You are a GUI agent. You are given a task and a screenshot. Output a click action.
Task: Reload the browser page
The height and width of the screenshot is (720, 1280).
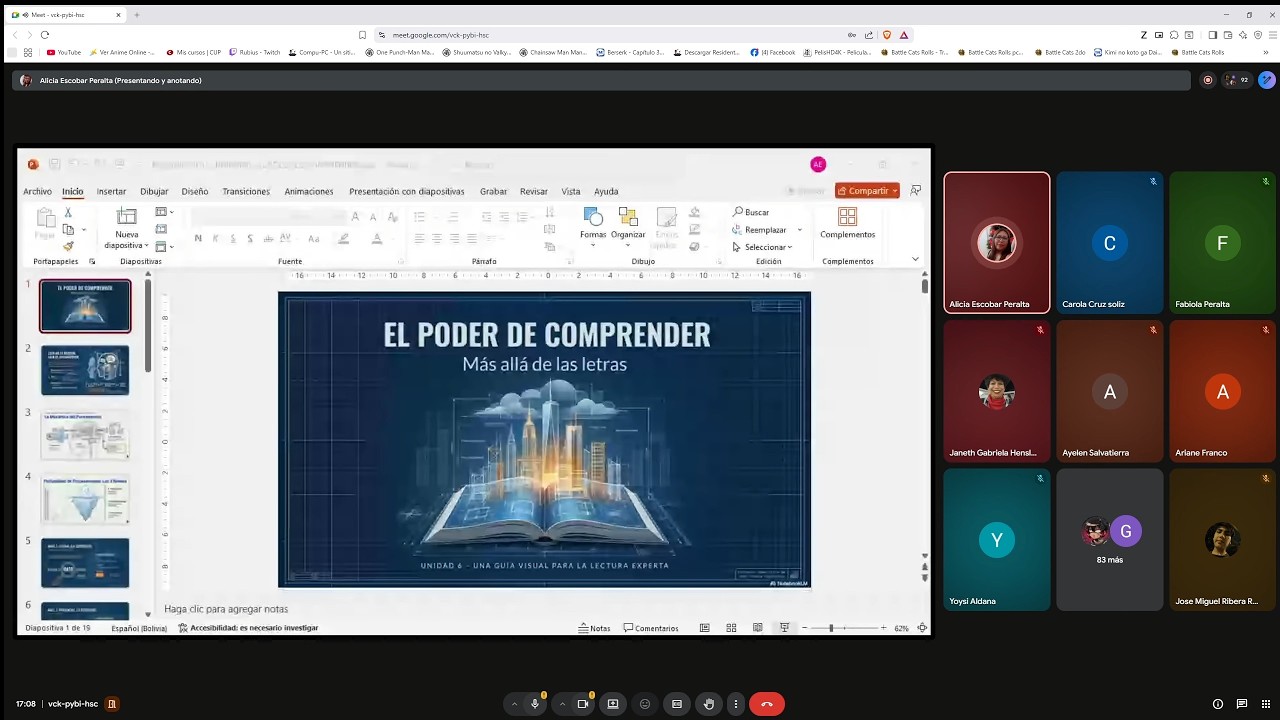(45, 35)
